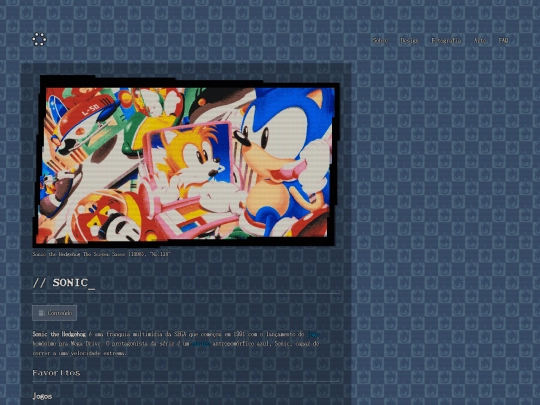This screenshot has width=540, height=405.
Task: Expand the Conteúdo table of contents
Action: click(x=54, y=313)
